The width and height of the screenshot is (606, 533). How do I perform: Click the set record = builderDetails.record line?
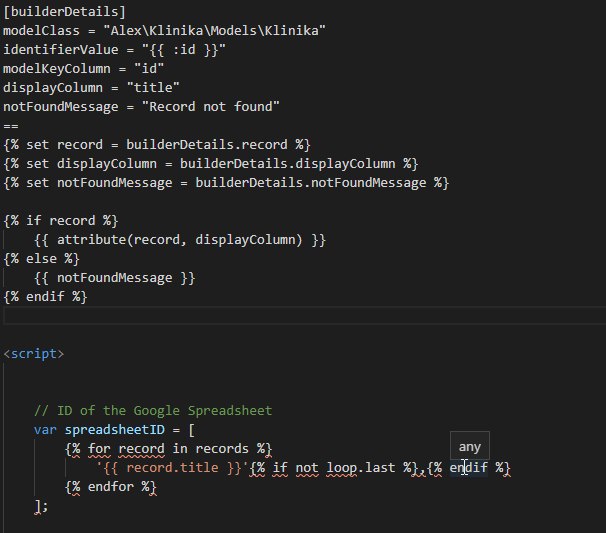click(157, 145)
